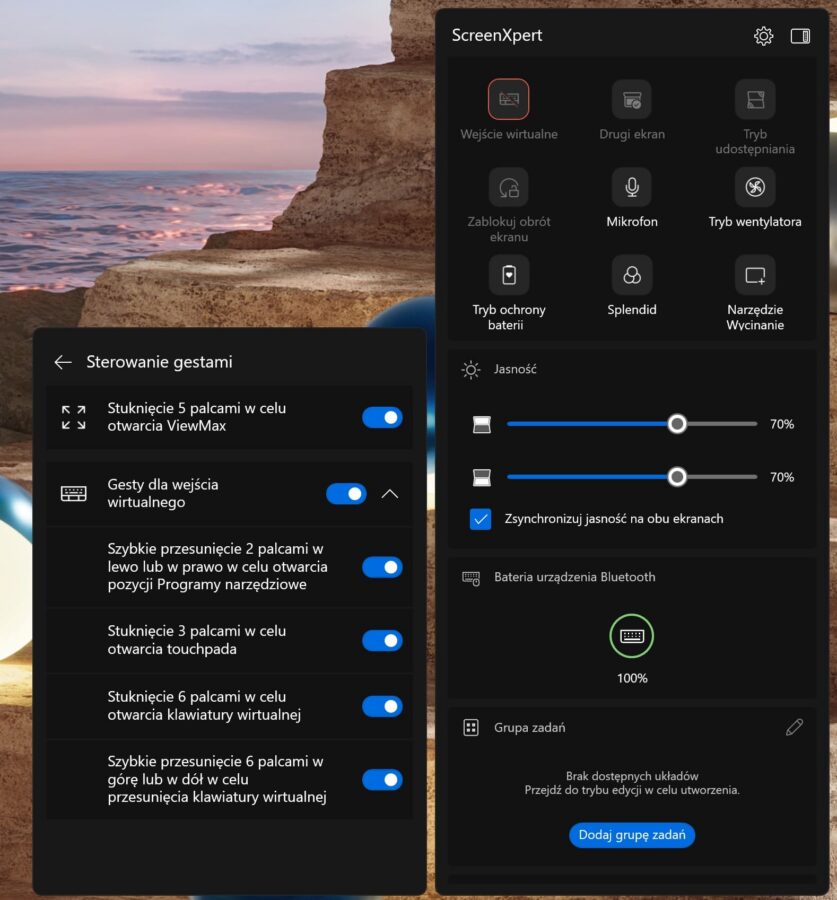The height and width of the screenshot is (900, 837).
Task: Launch Narzędzie Wycinanie snipping tool
Action: pyautogui.click(x=755, y=275)
